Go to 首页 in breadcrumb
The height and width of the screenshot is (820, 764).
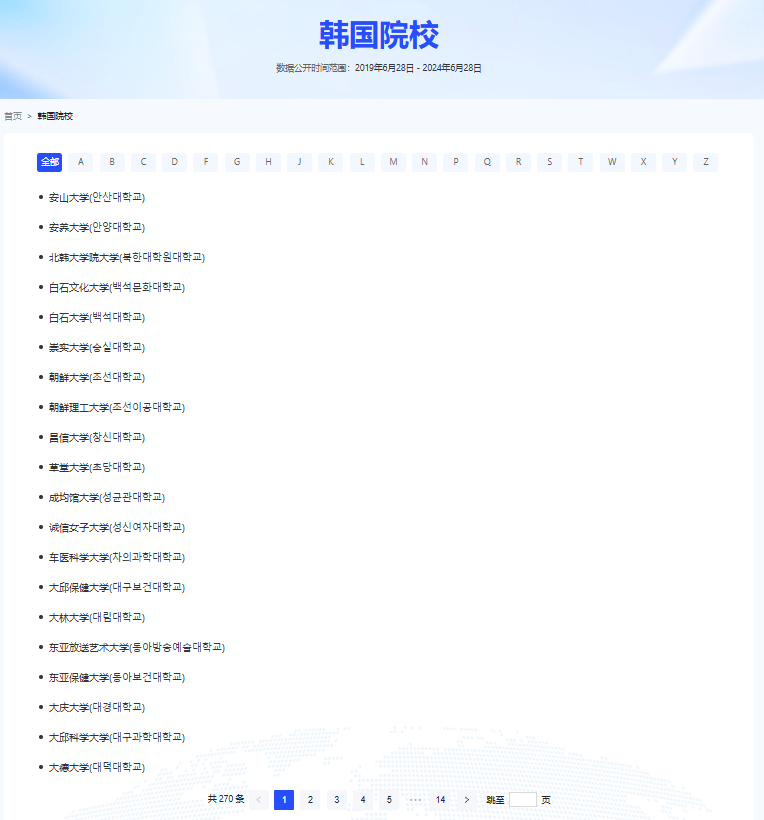pyautogui.click(x=13, y=116)
